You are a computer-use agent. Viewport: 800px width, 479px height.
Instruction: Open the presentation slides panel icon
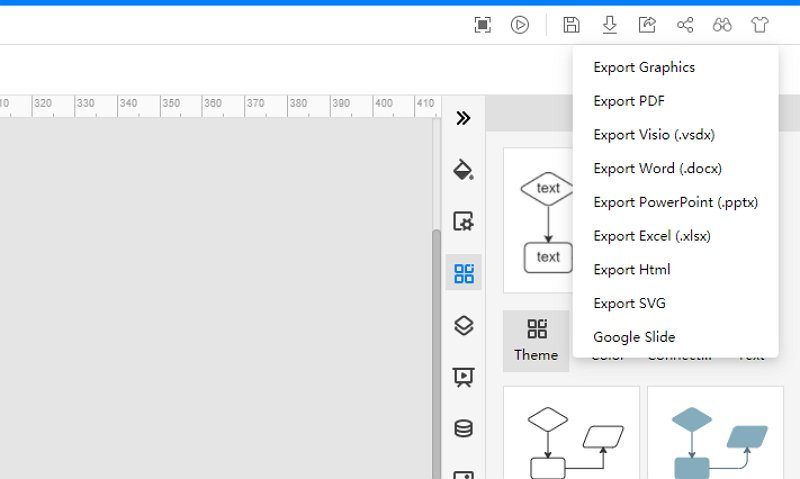pos(463,377)
